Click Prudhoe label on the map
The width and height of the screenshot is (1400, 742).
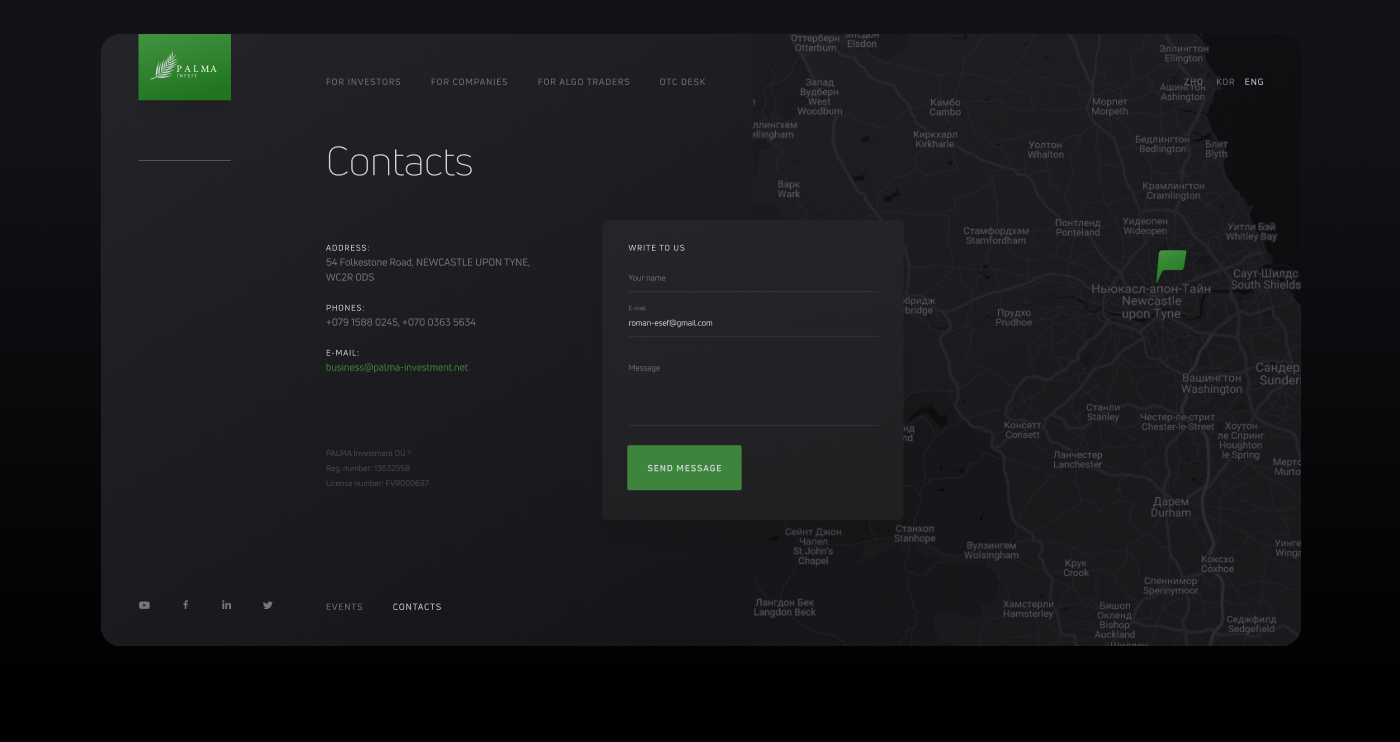pyautogui.click(x=1014, y=318)
